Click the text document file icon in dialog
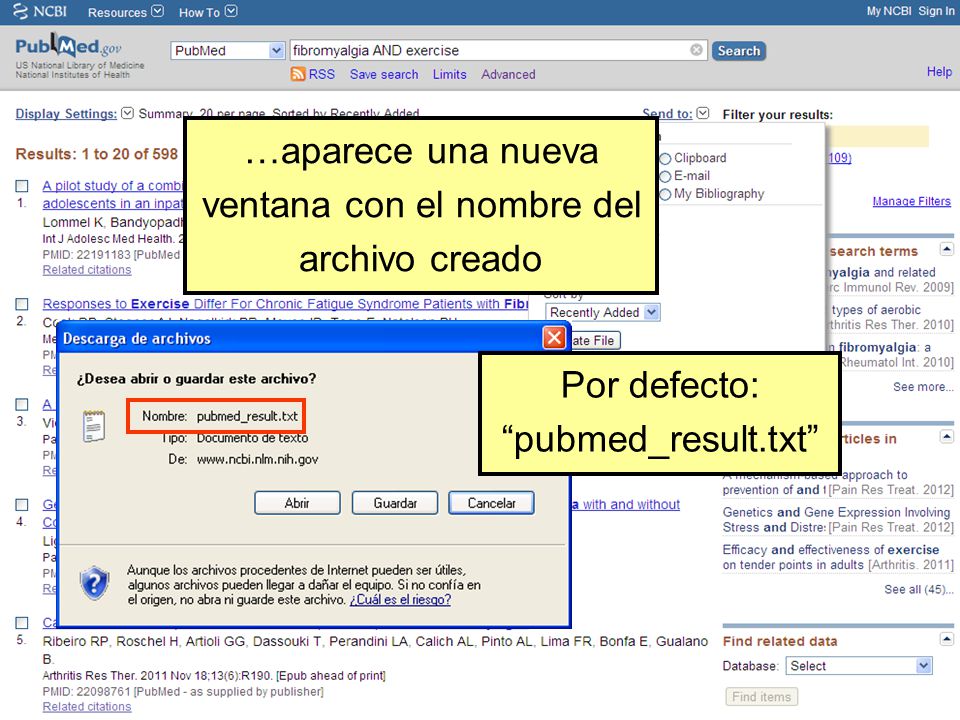The width and height of the screenshot is (960, 720). pos(94,426)
